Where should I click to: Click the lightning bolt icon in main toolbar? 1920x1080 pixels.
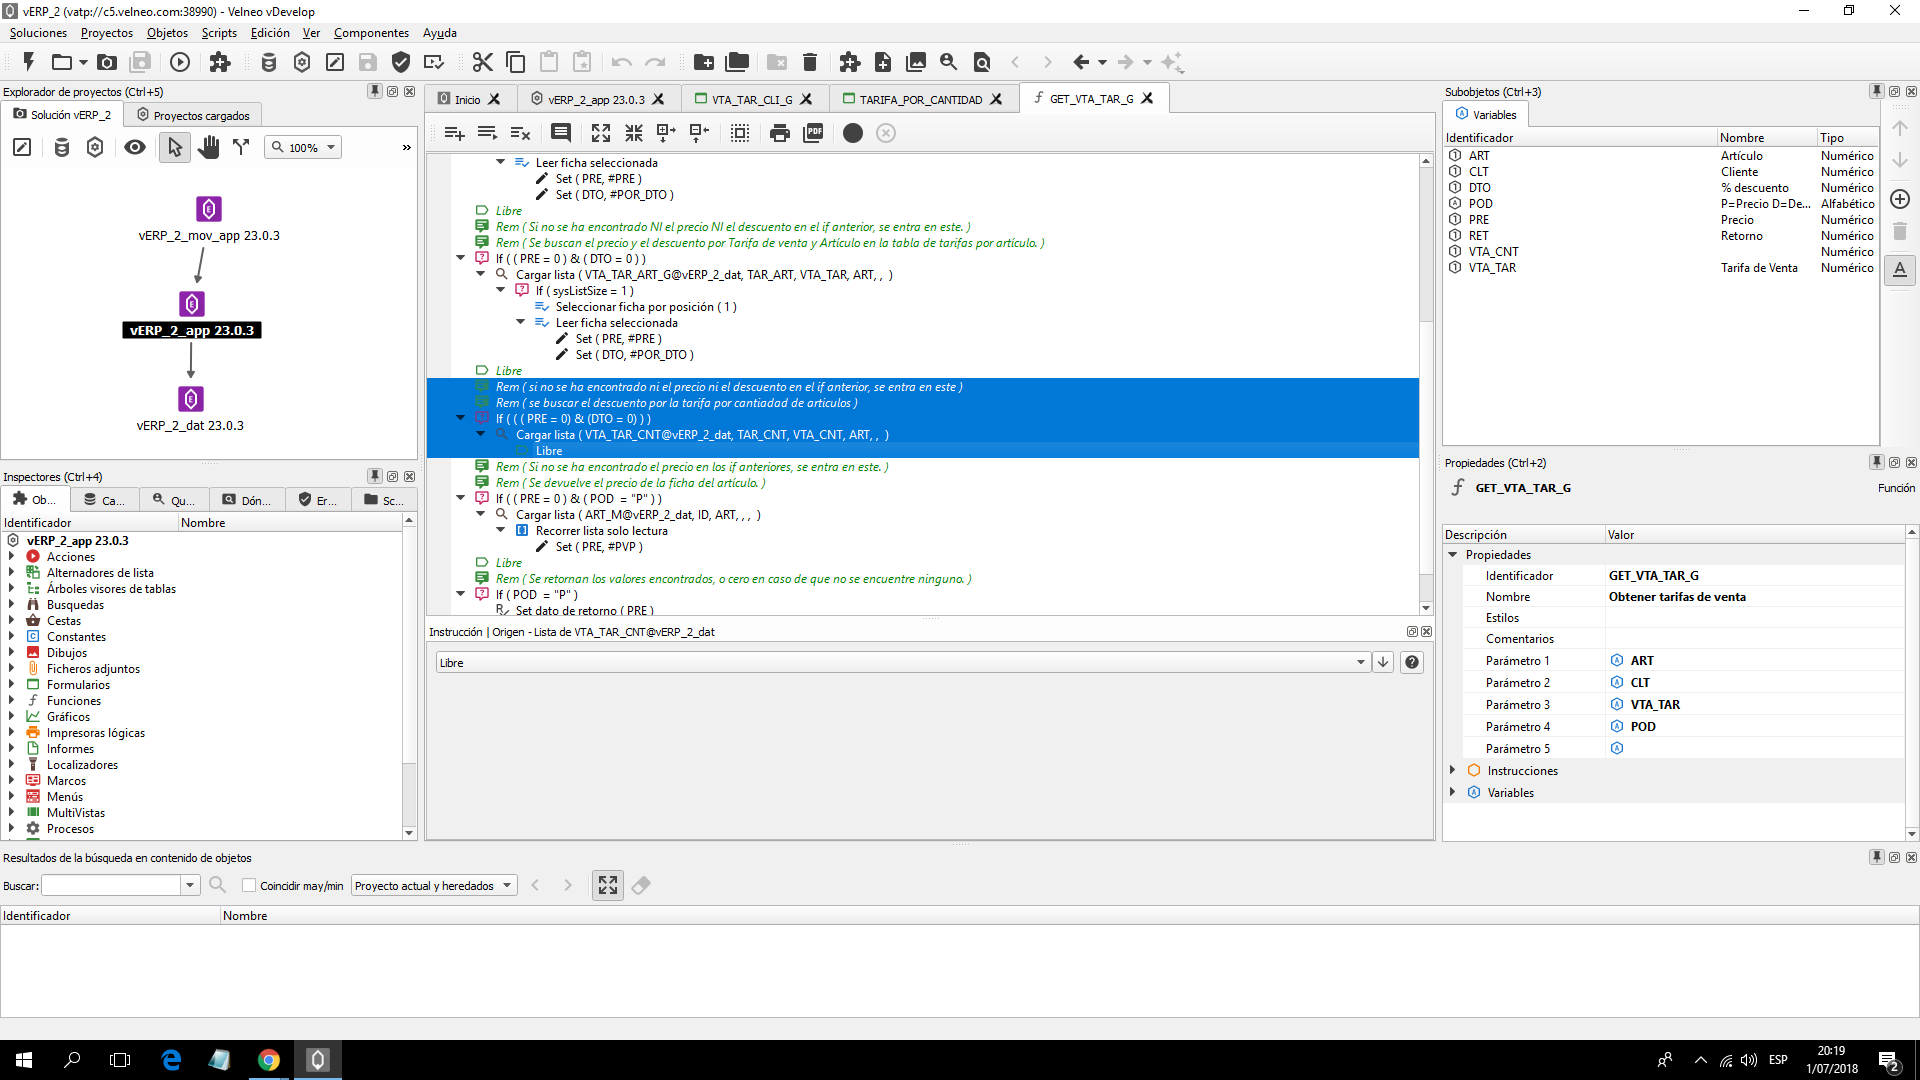[x=28, y=62]
